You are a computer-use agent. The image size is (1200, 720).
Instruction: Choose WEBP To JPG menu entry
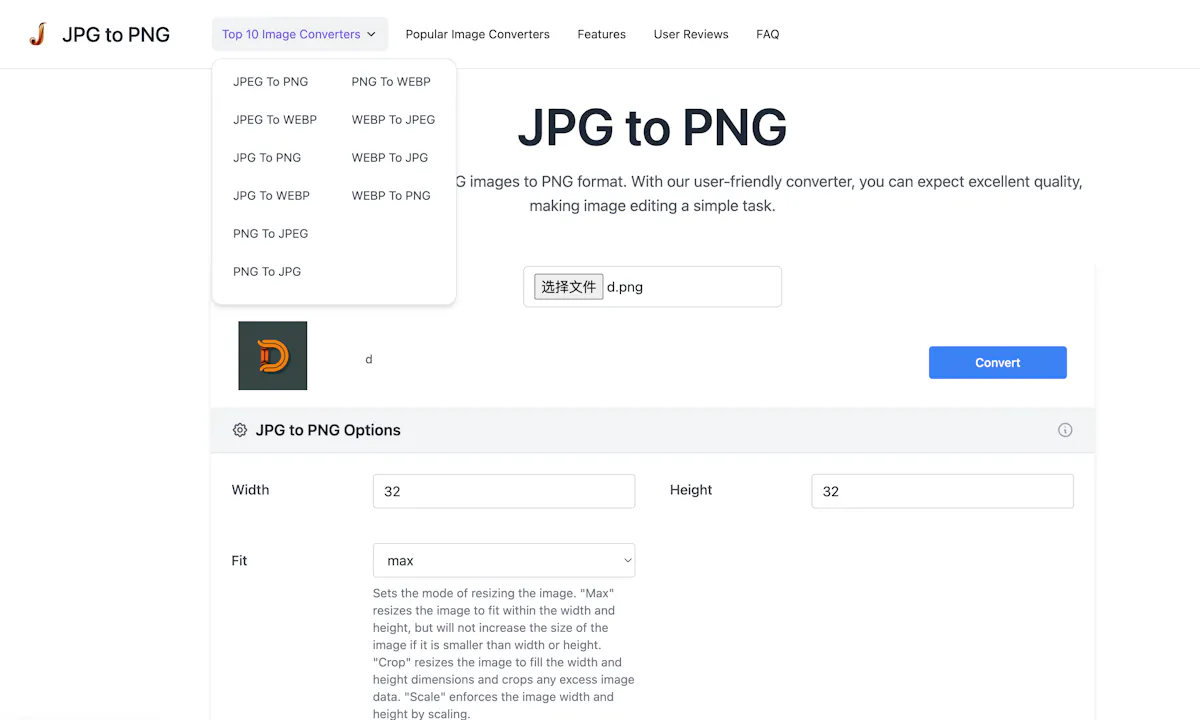[390, 158]
